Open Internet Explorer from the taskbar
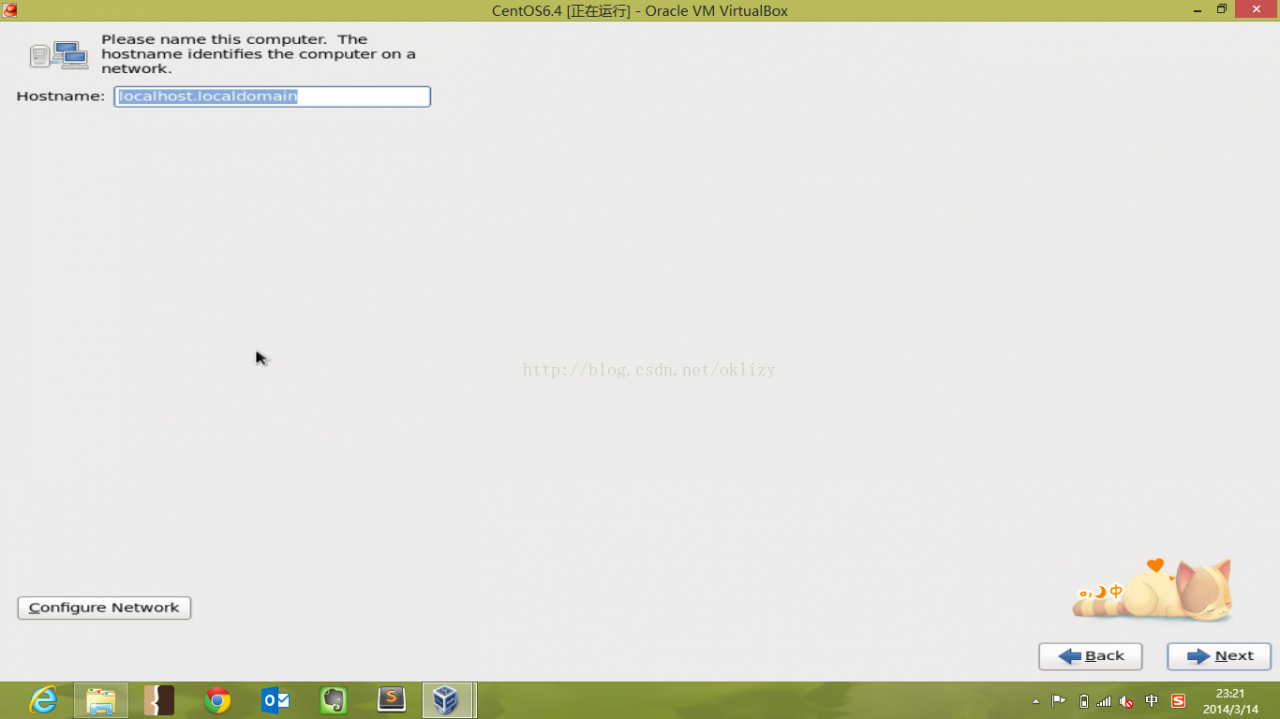This screenshot has width=1280, height=719. pyautogui.click(x=43, y=700)
